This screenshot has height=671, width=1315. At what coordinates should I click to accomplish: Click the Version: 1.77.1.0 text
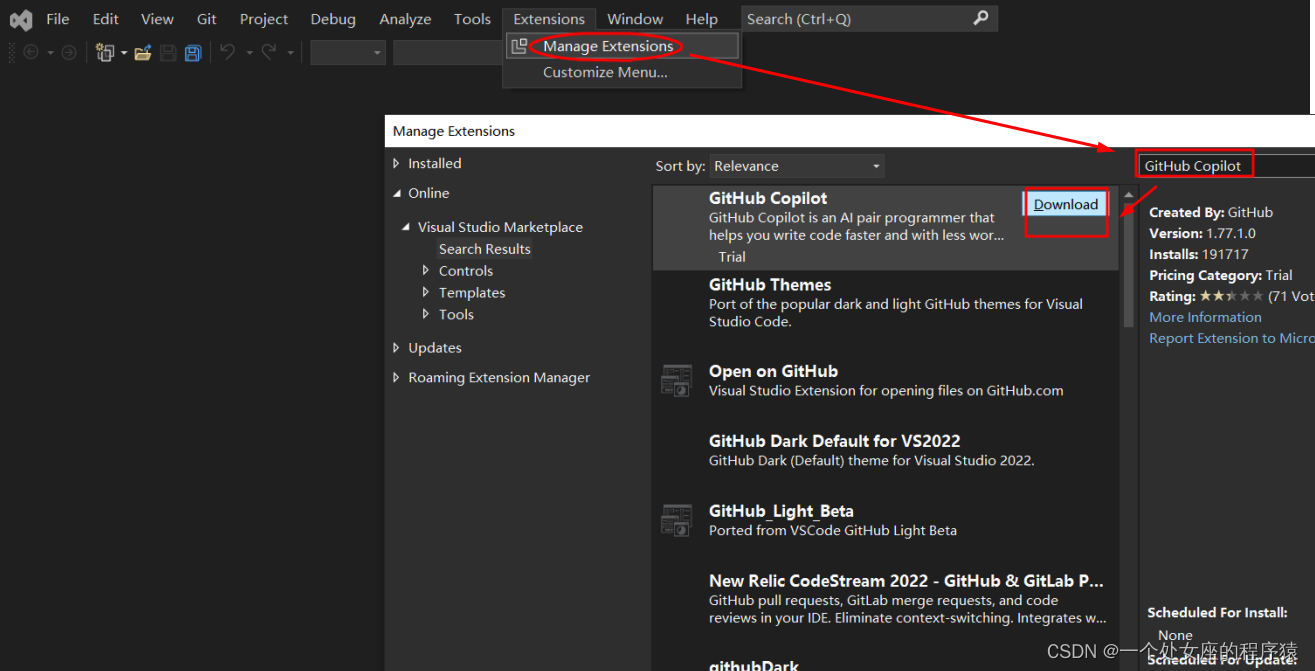pyautogui.click(x=1202, y=233)
